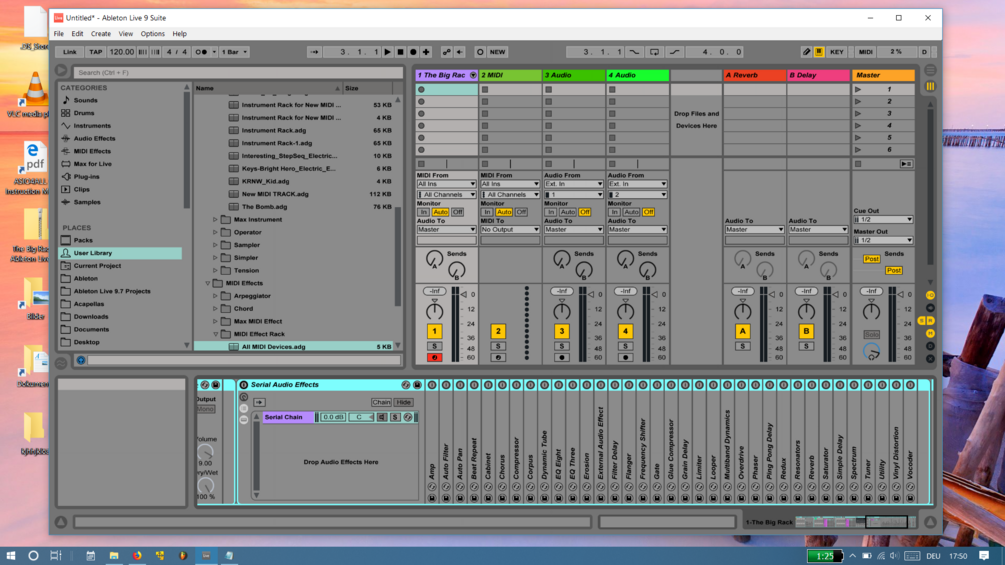This screenshot has width=1005, height=565.
Task: Open the Master Out dropdown
Action: 883,240
